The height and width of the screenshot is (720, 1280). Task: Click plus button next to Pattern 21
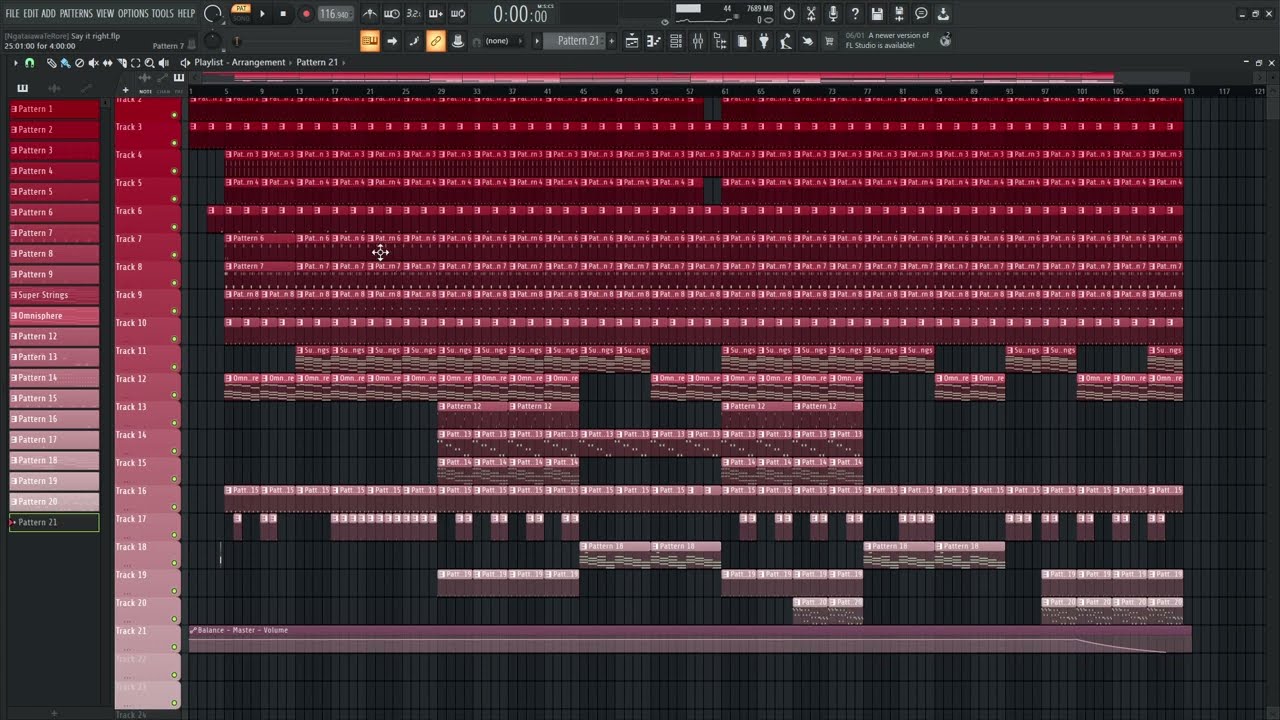(611, 41)
